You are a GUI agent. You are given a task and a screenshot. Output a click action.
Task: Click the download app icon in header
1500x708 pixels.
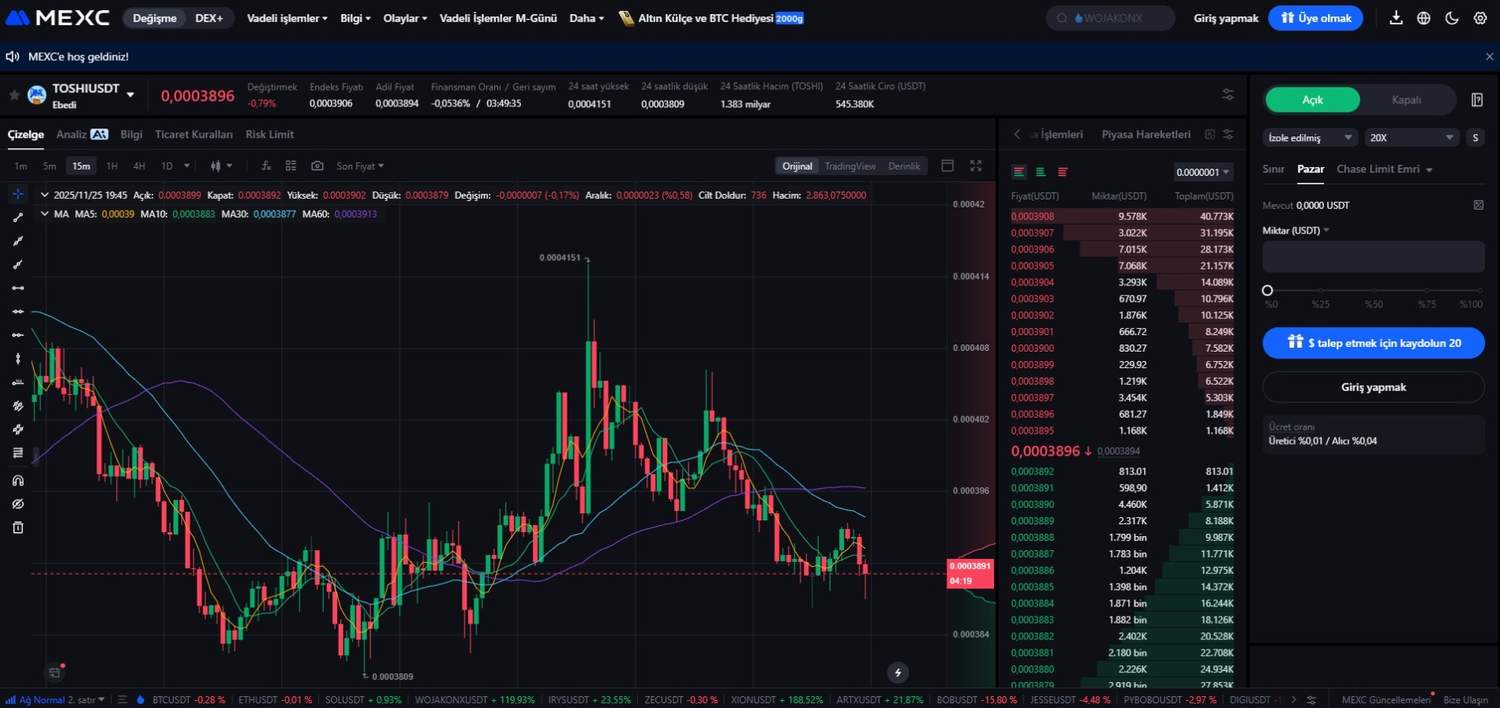(1396, 18)
